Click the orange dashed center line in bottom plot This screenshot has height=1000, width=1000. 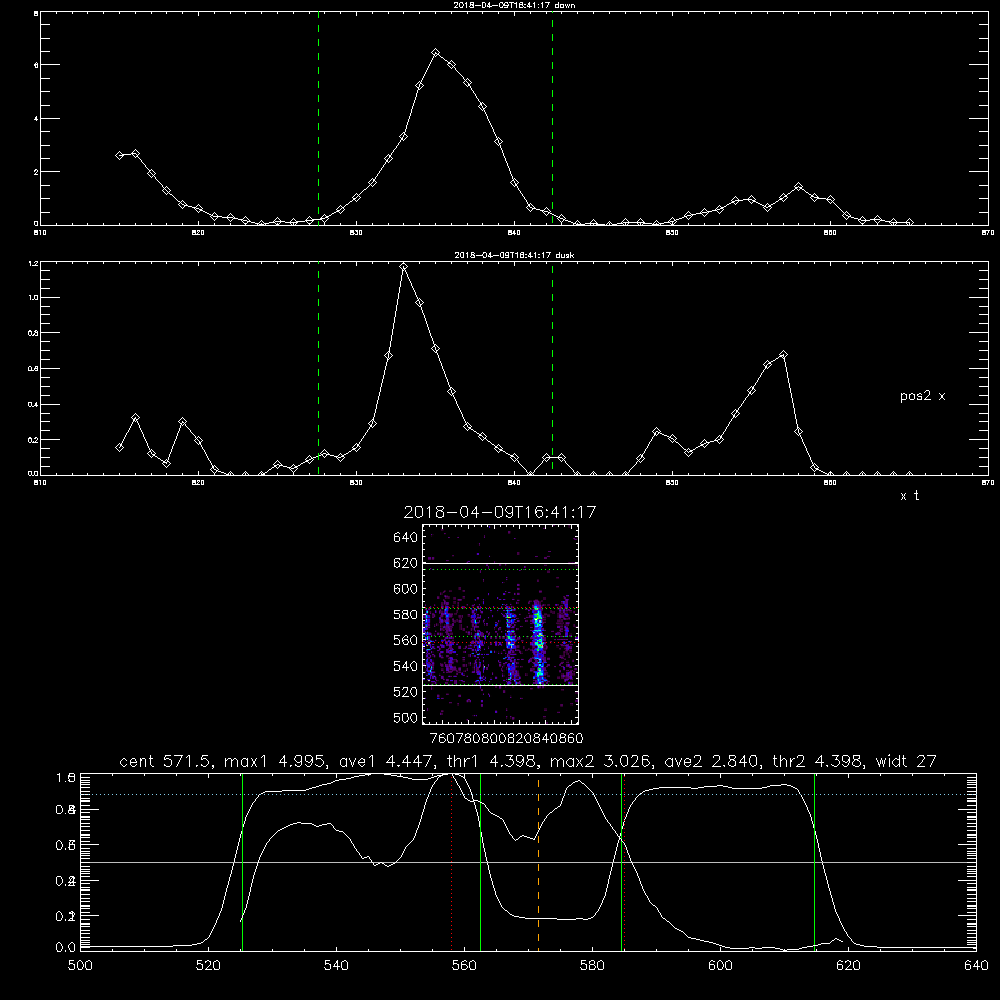click(538, 861)
